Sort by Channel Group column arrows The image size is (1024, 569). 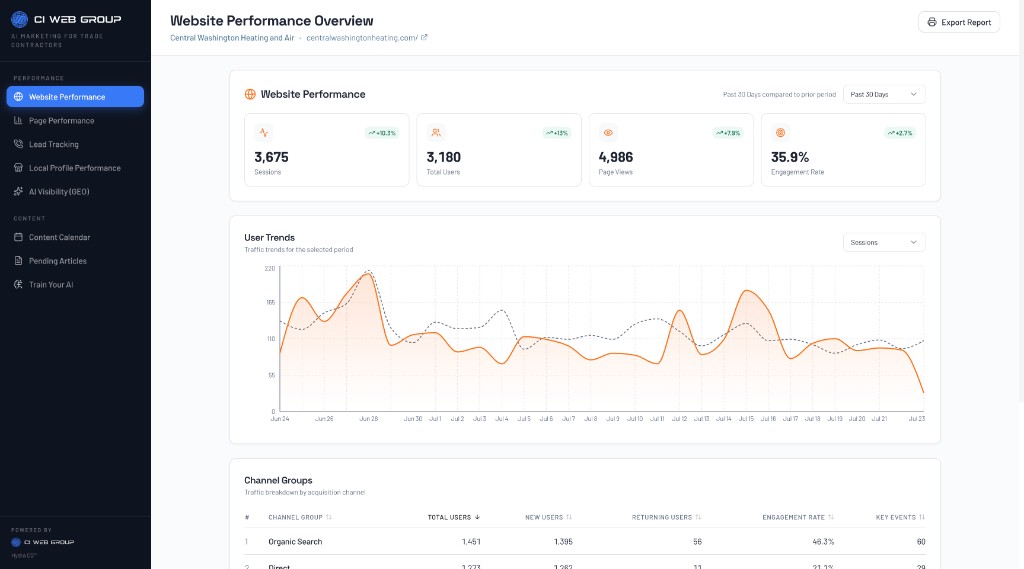328,517
